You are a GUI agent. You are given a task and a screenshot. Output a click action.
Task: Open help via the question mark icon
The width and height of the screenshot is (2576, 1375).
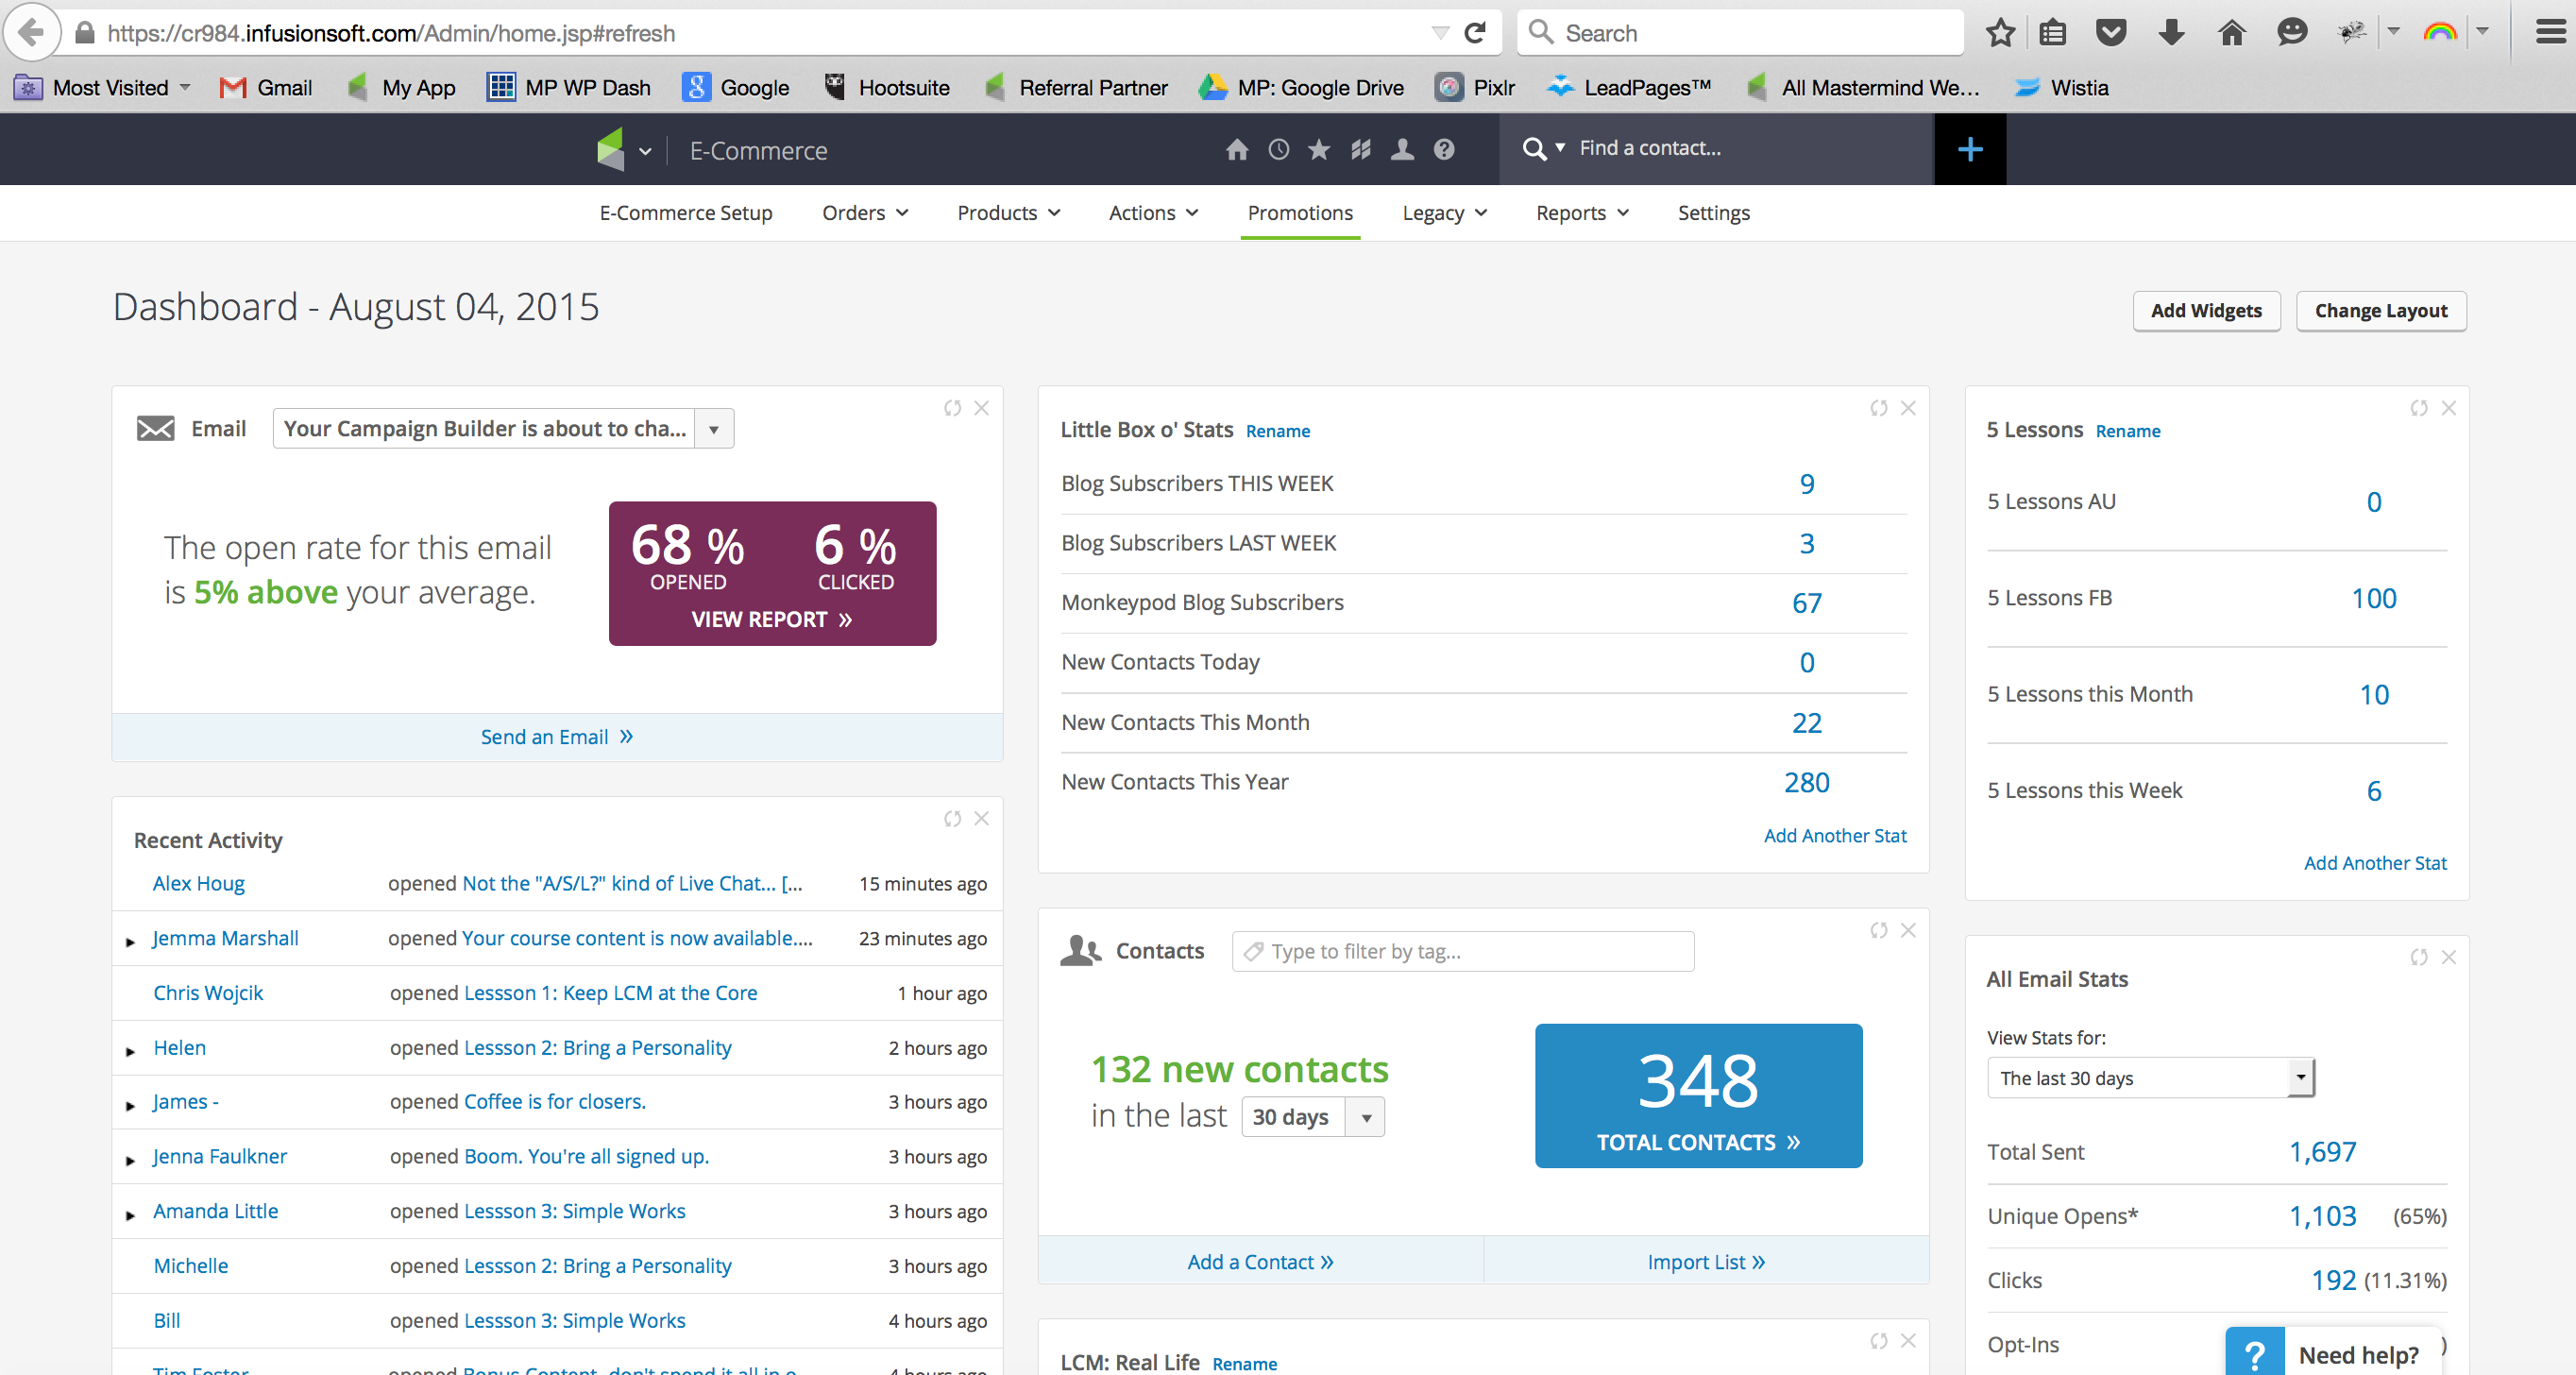pyautogui.click(x=1443, y=149)
